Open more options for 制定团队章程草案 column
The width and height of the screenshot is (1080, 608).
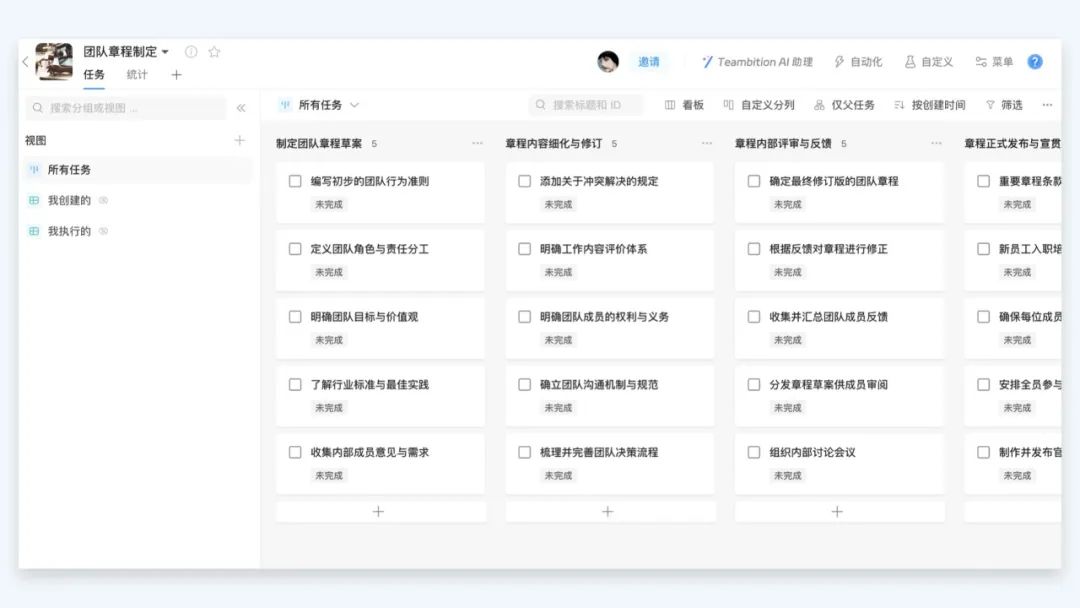point(477,144)
